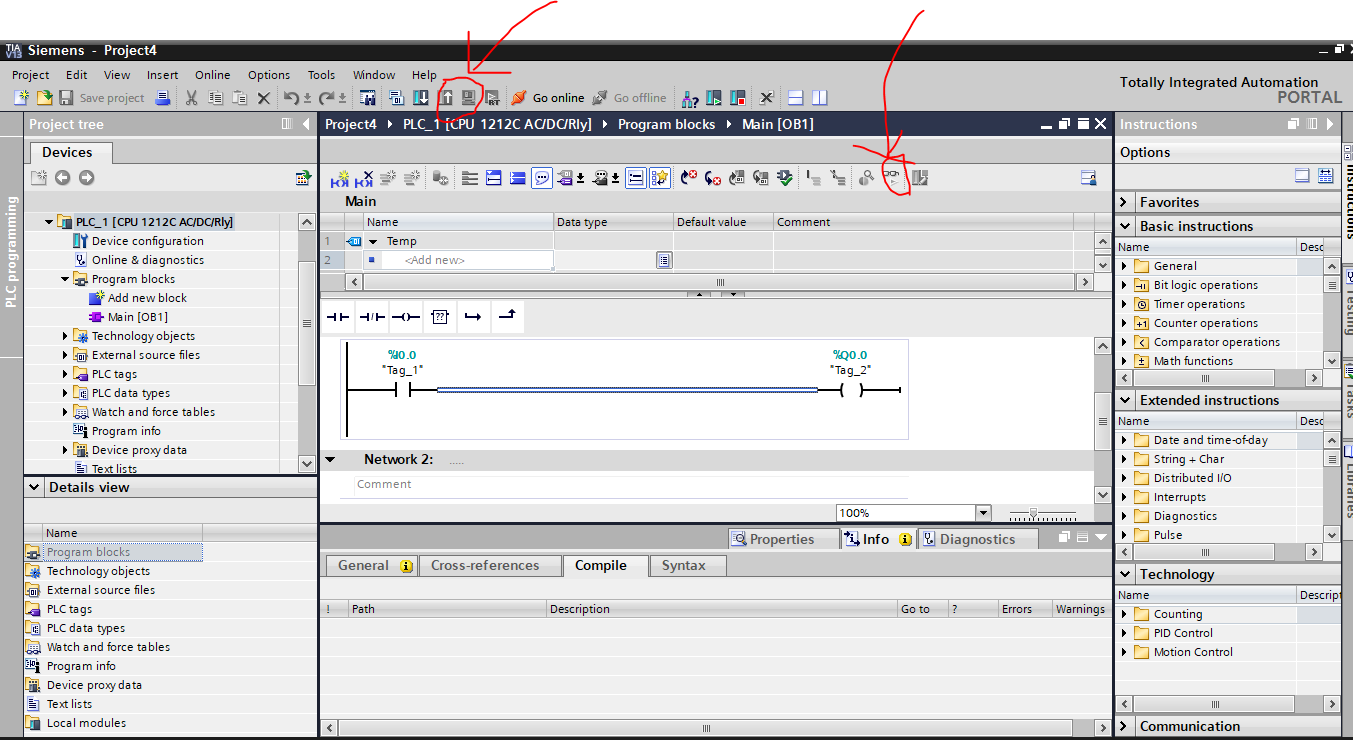Viewport: 1353px width, 740px height.
Task: Insert empty box instruction
Action: coord(439,317)
